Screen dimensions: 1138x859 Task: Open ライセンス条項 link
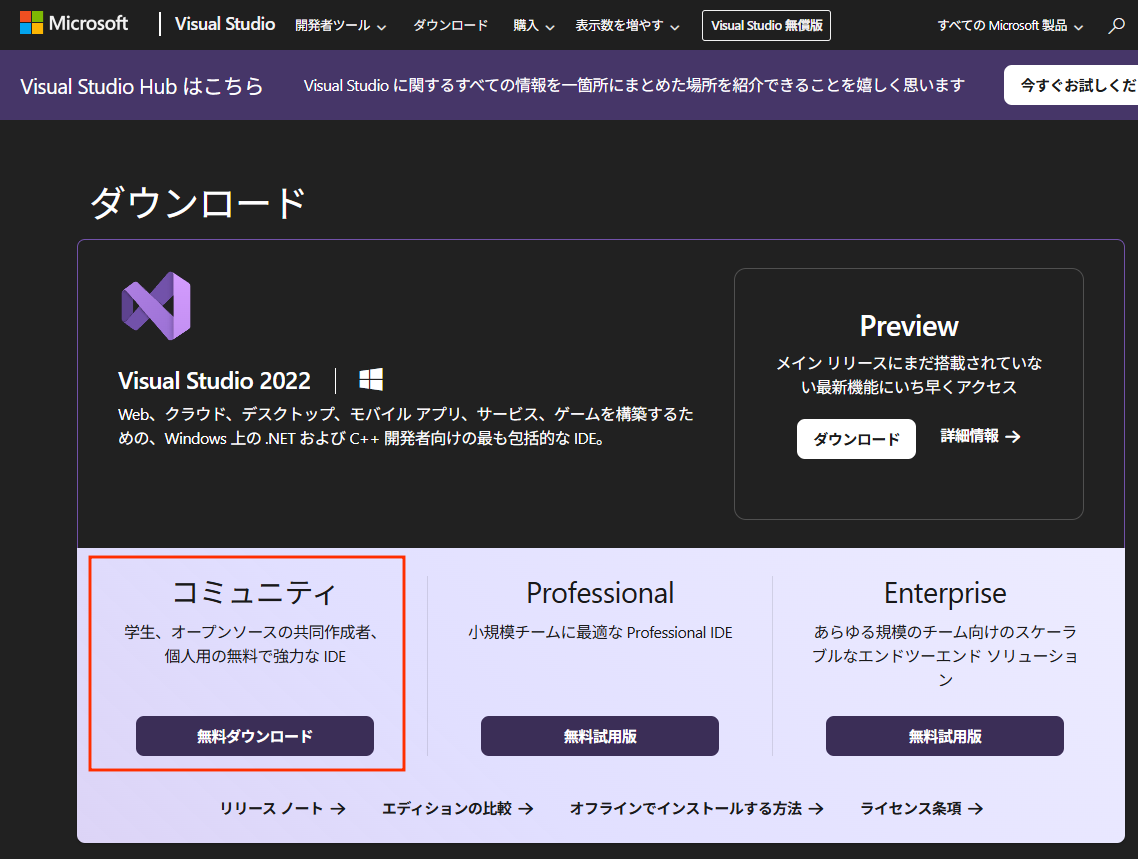click(922, 808)
